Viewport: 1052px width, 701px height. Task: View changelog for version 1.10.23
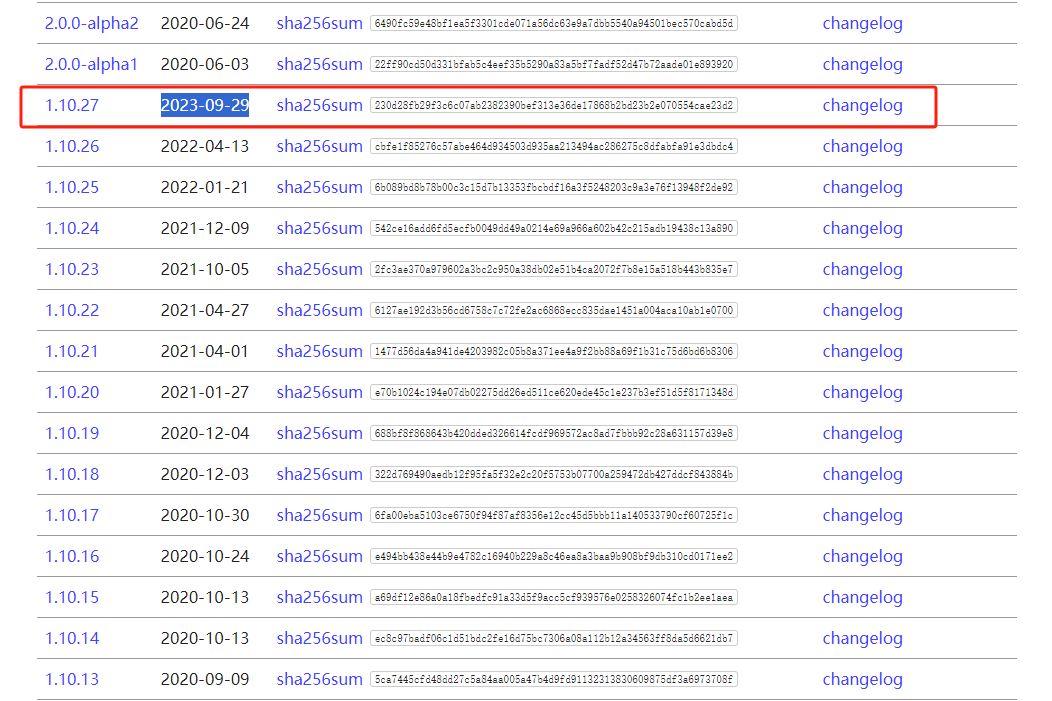(862, 269)
